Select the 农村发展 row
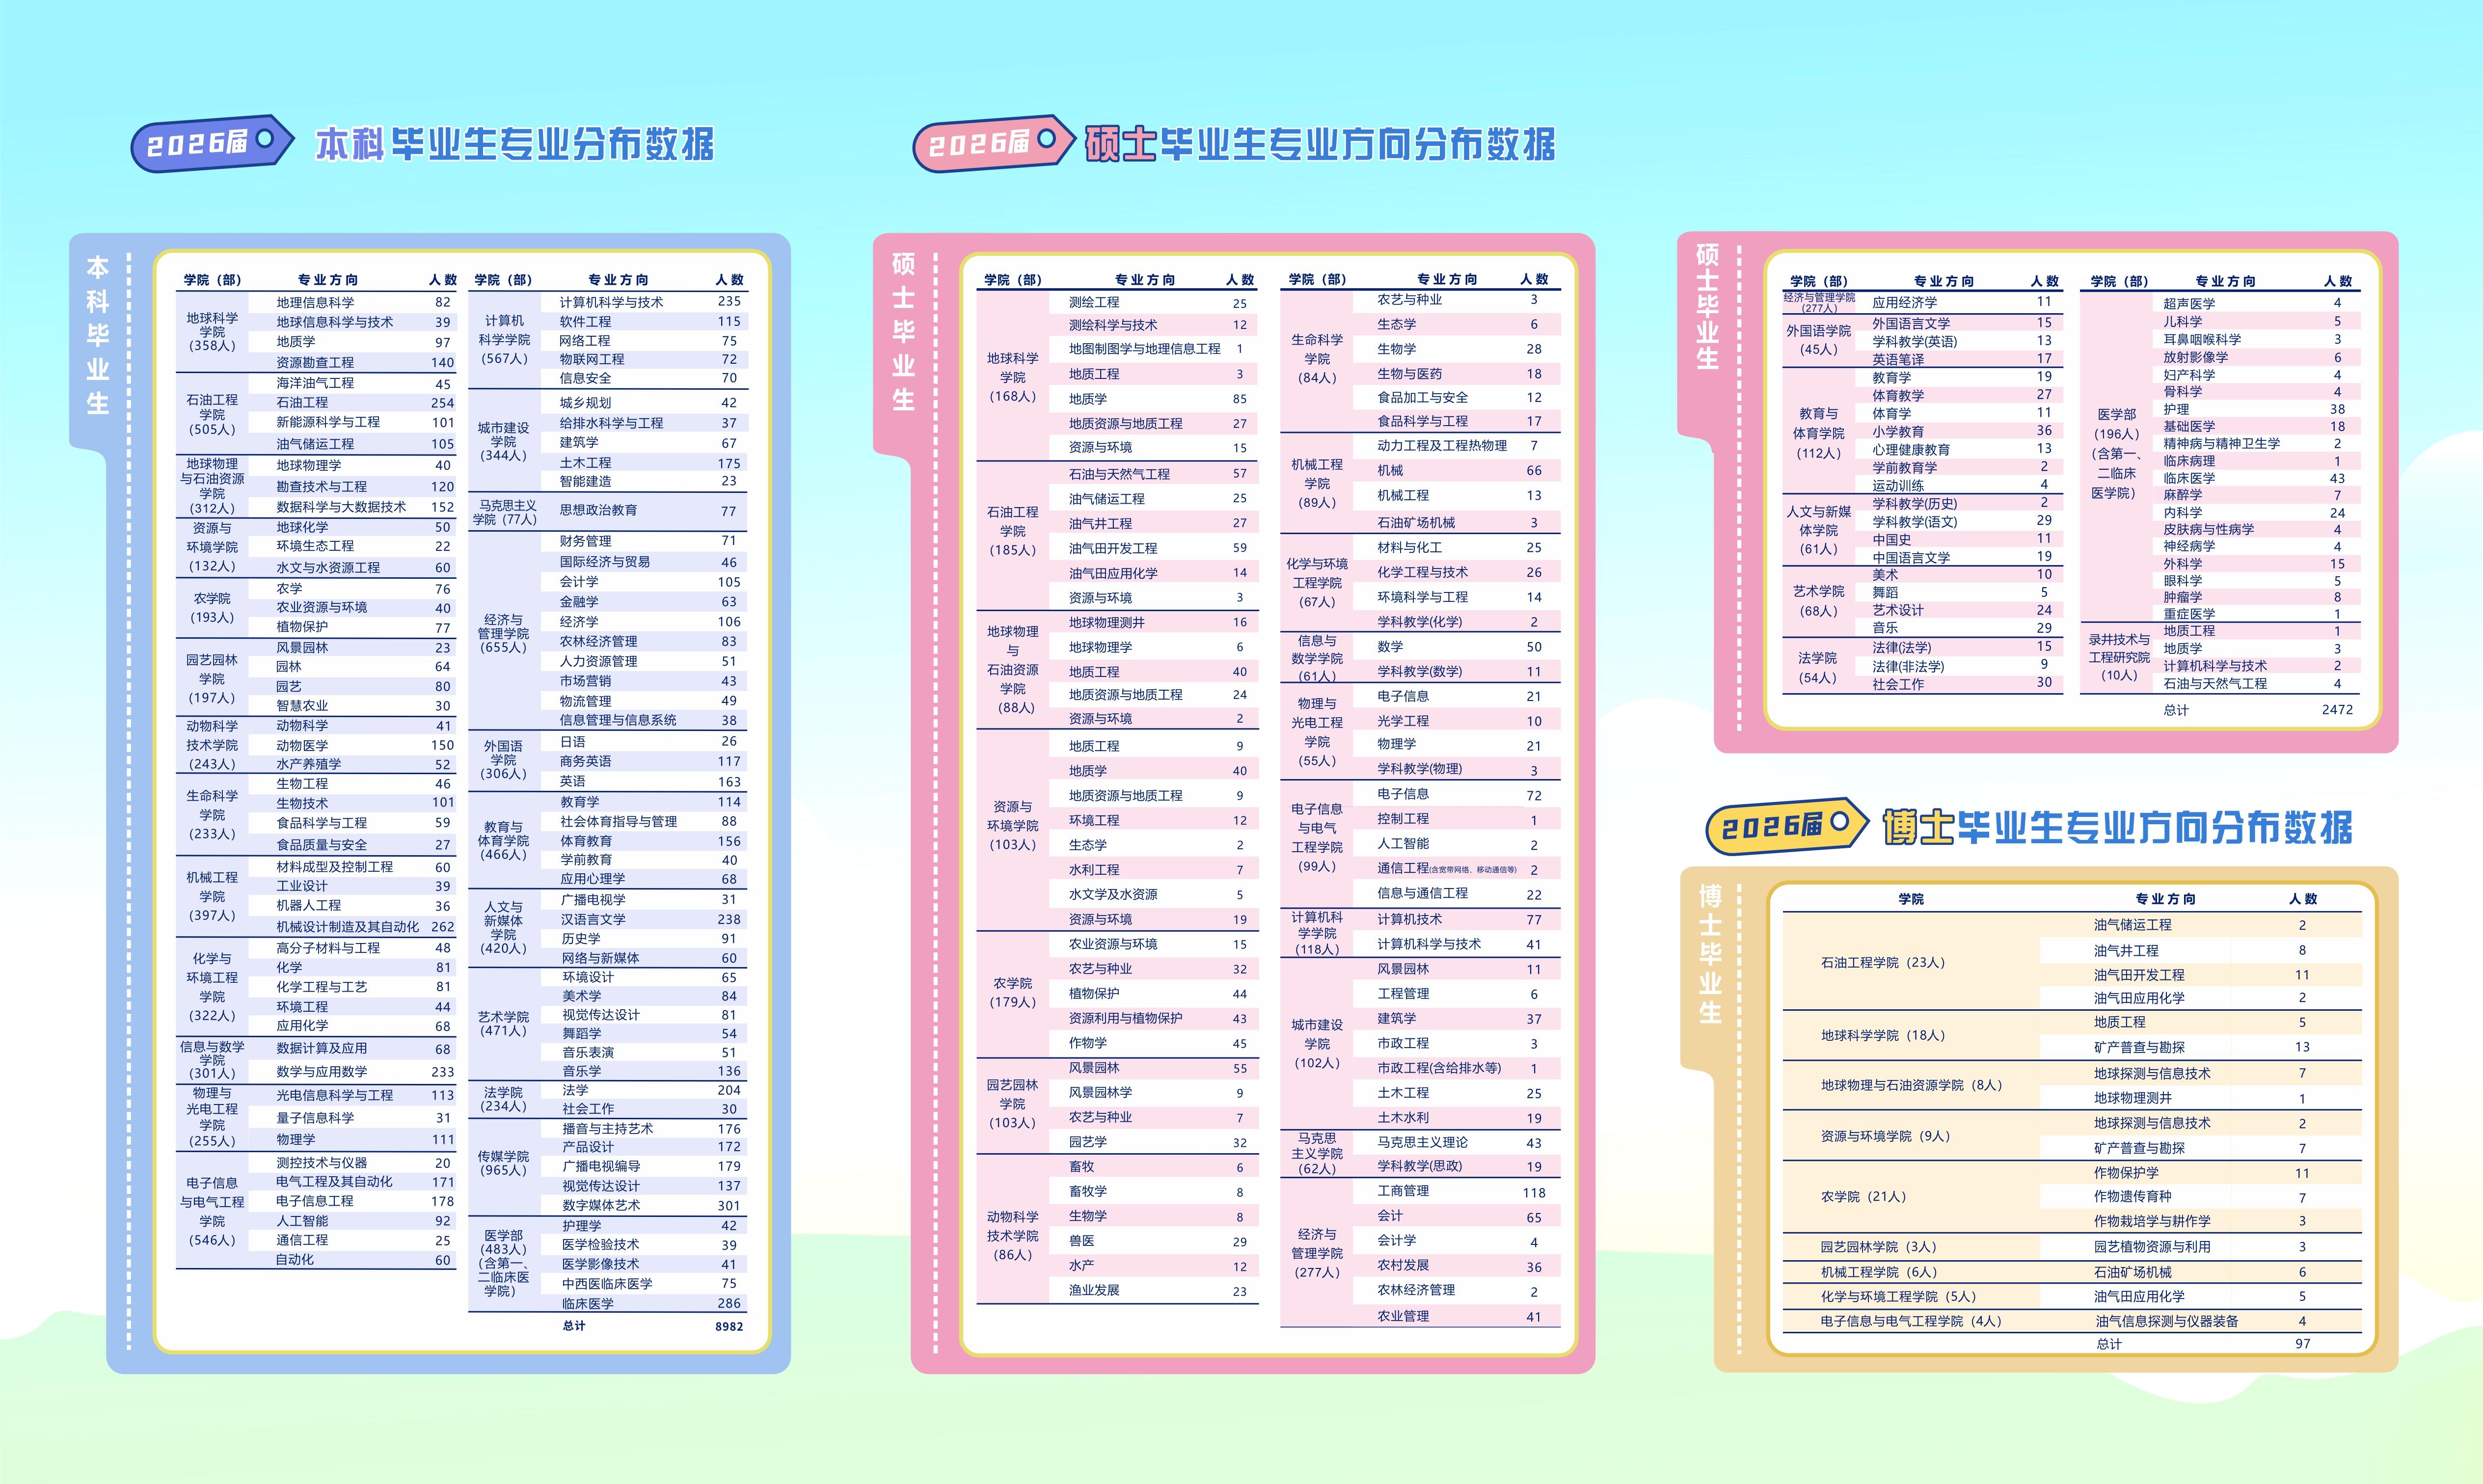 (x=1457, y=1266)
